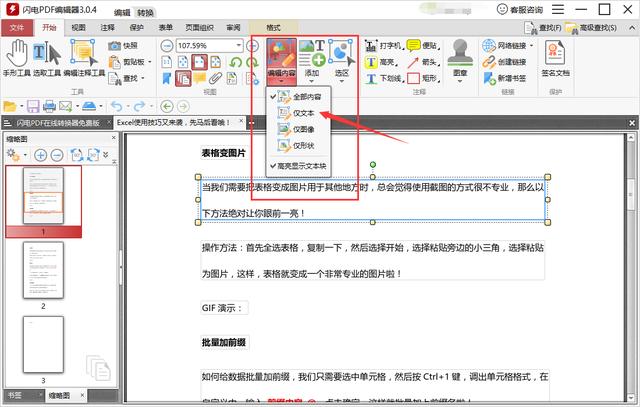Toggle the highlighted thumbnails pane button
Image resolution: width=640 pixels, height=407 pixels.
(183, 78)
